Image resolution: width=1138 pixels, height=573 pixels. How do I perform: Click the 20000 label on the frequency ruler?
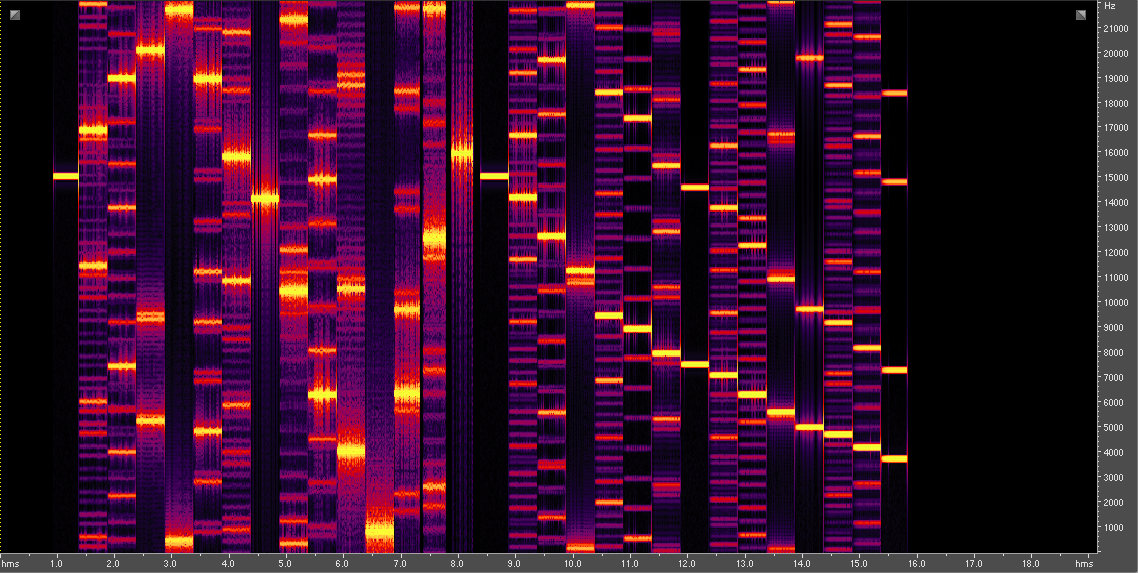coord(1116,54)
